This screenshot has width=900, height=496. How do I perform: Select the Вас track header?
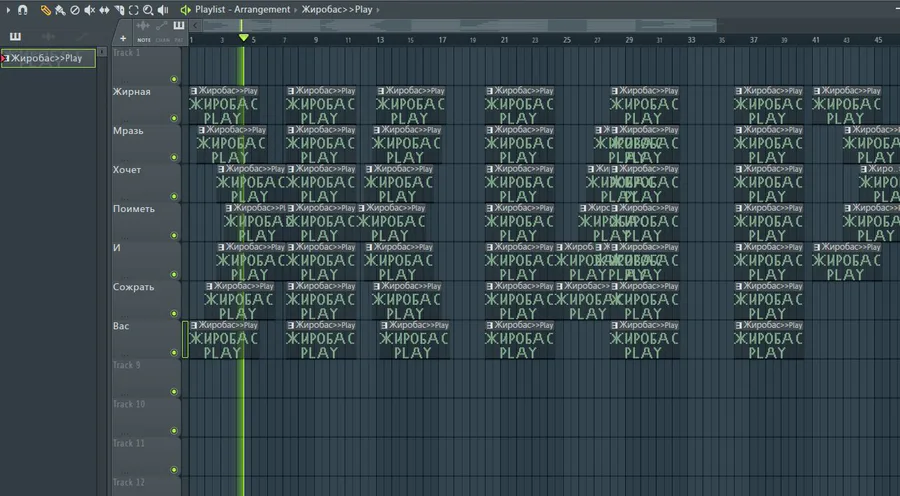click(146, 339)
